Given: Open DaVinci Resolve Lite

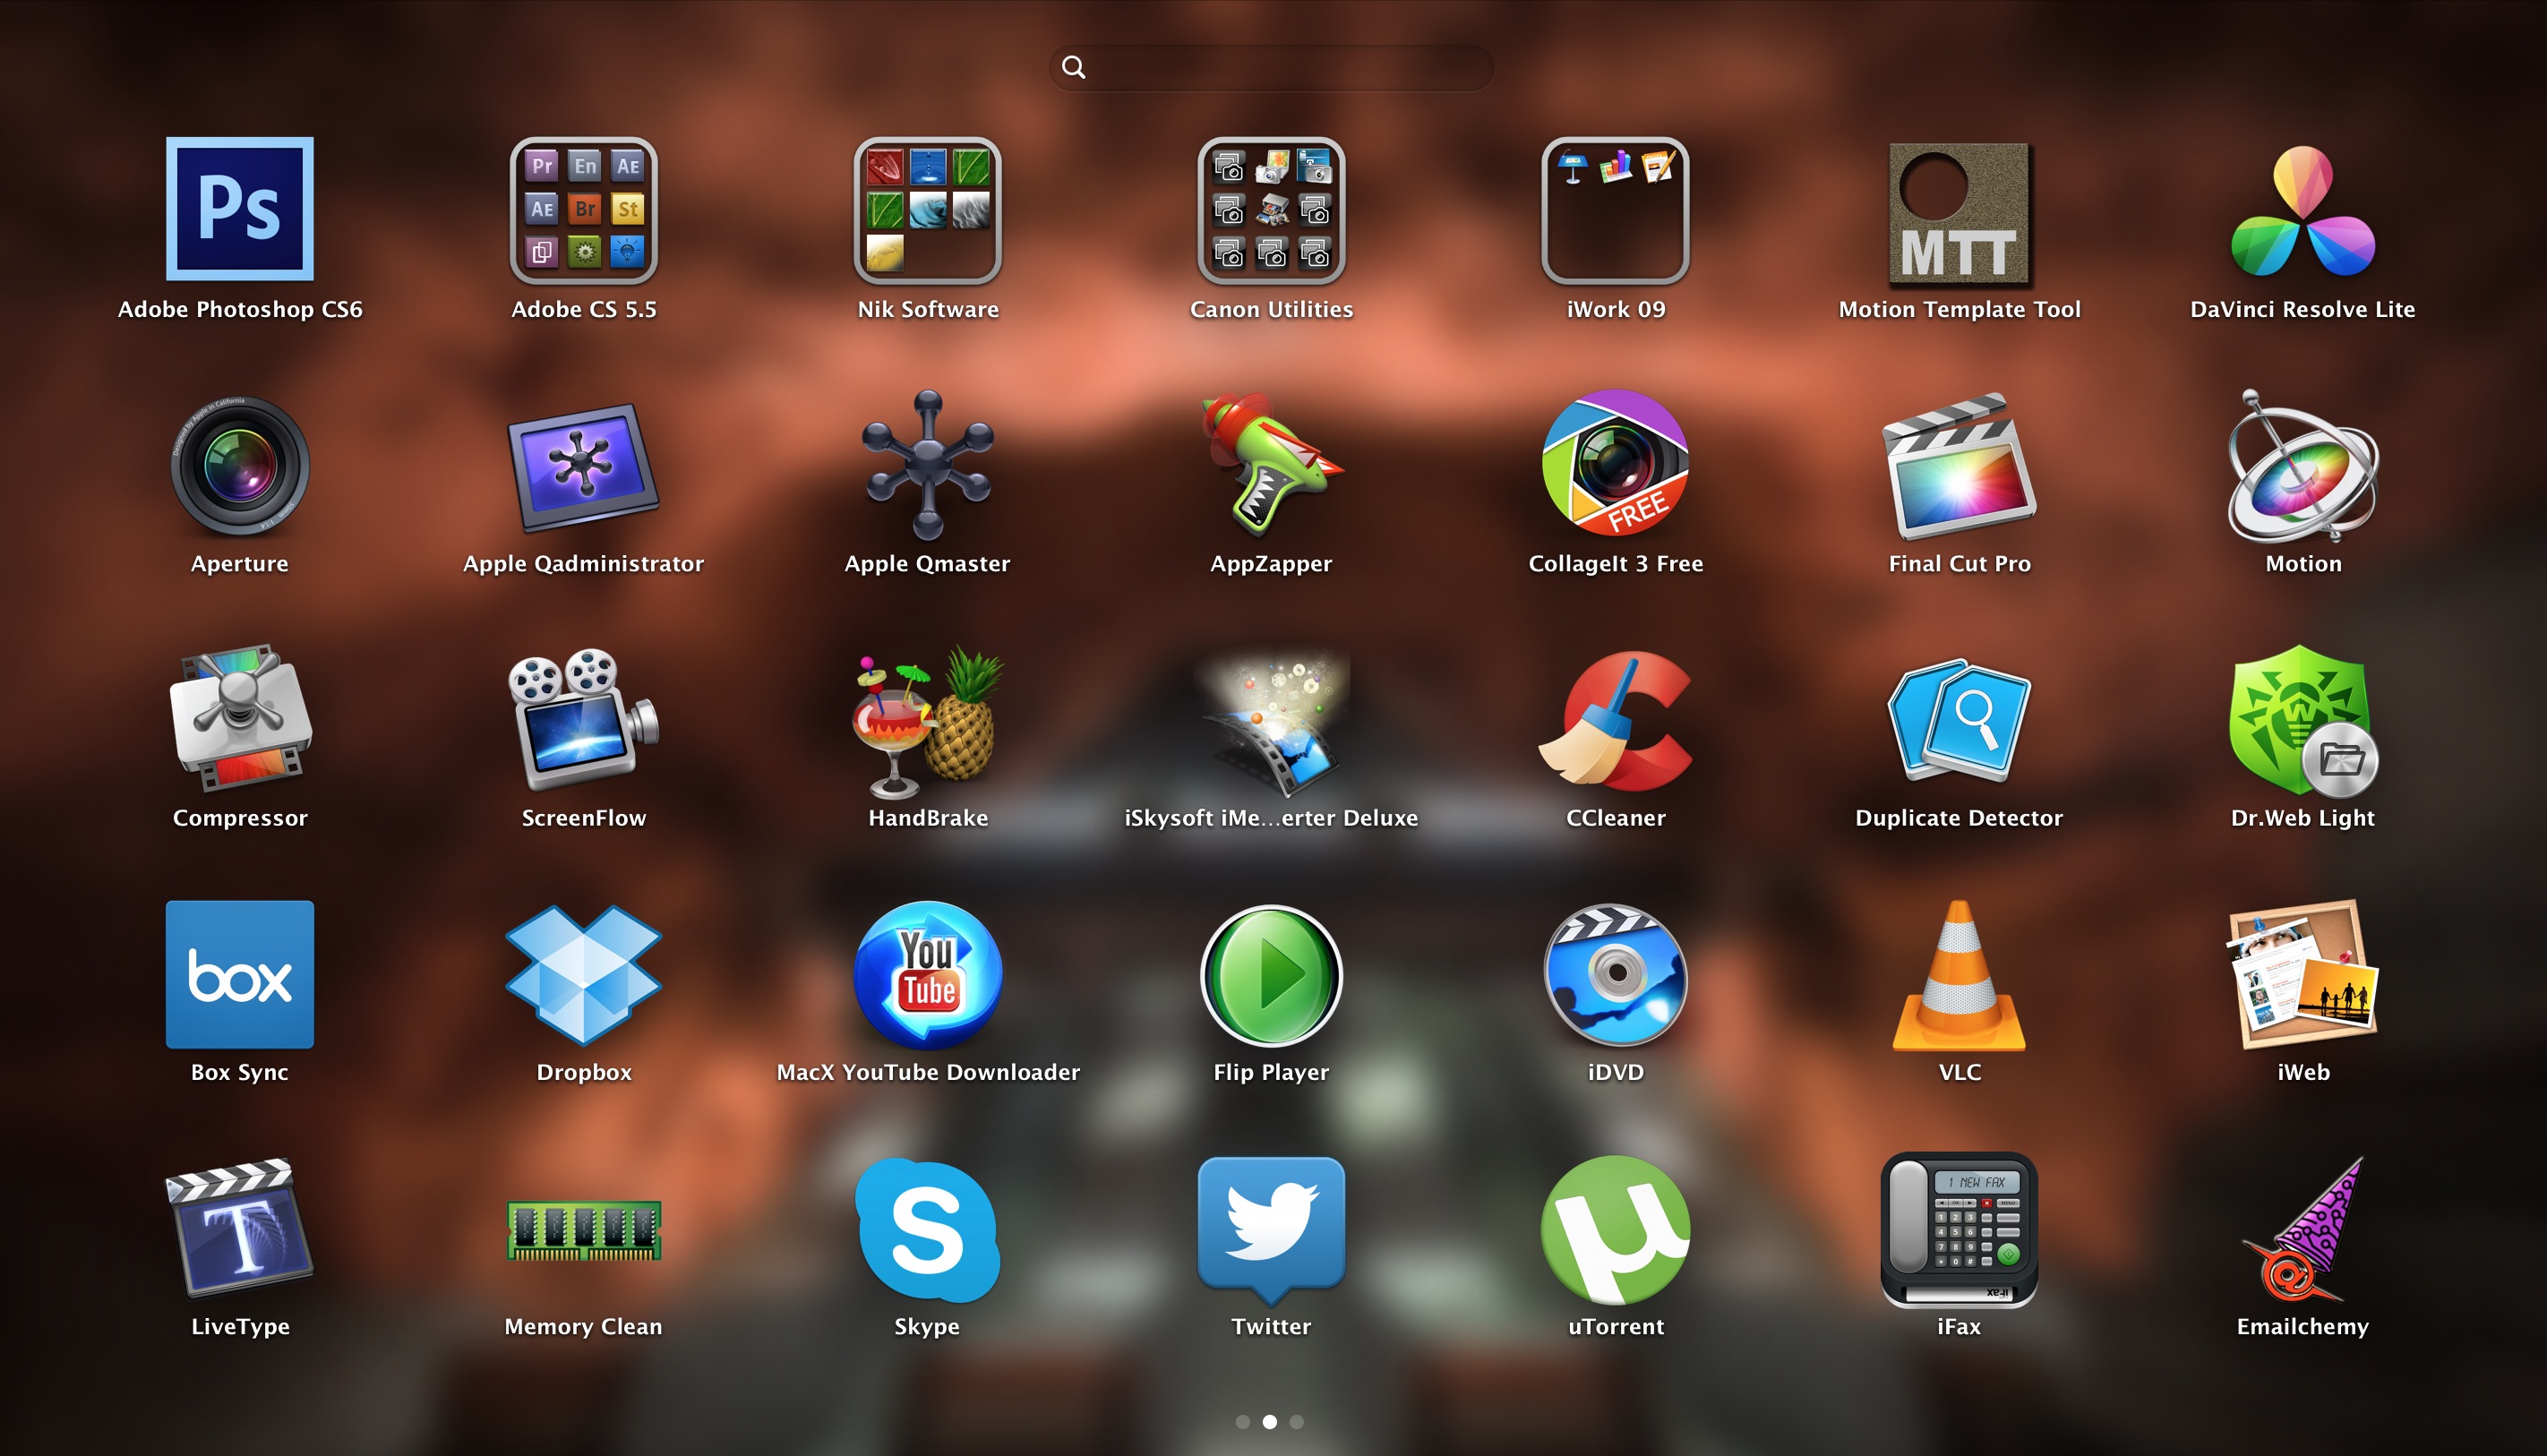Looking at the screenshot, I should click(2303, 210).
